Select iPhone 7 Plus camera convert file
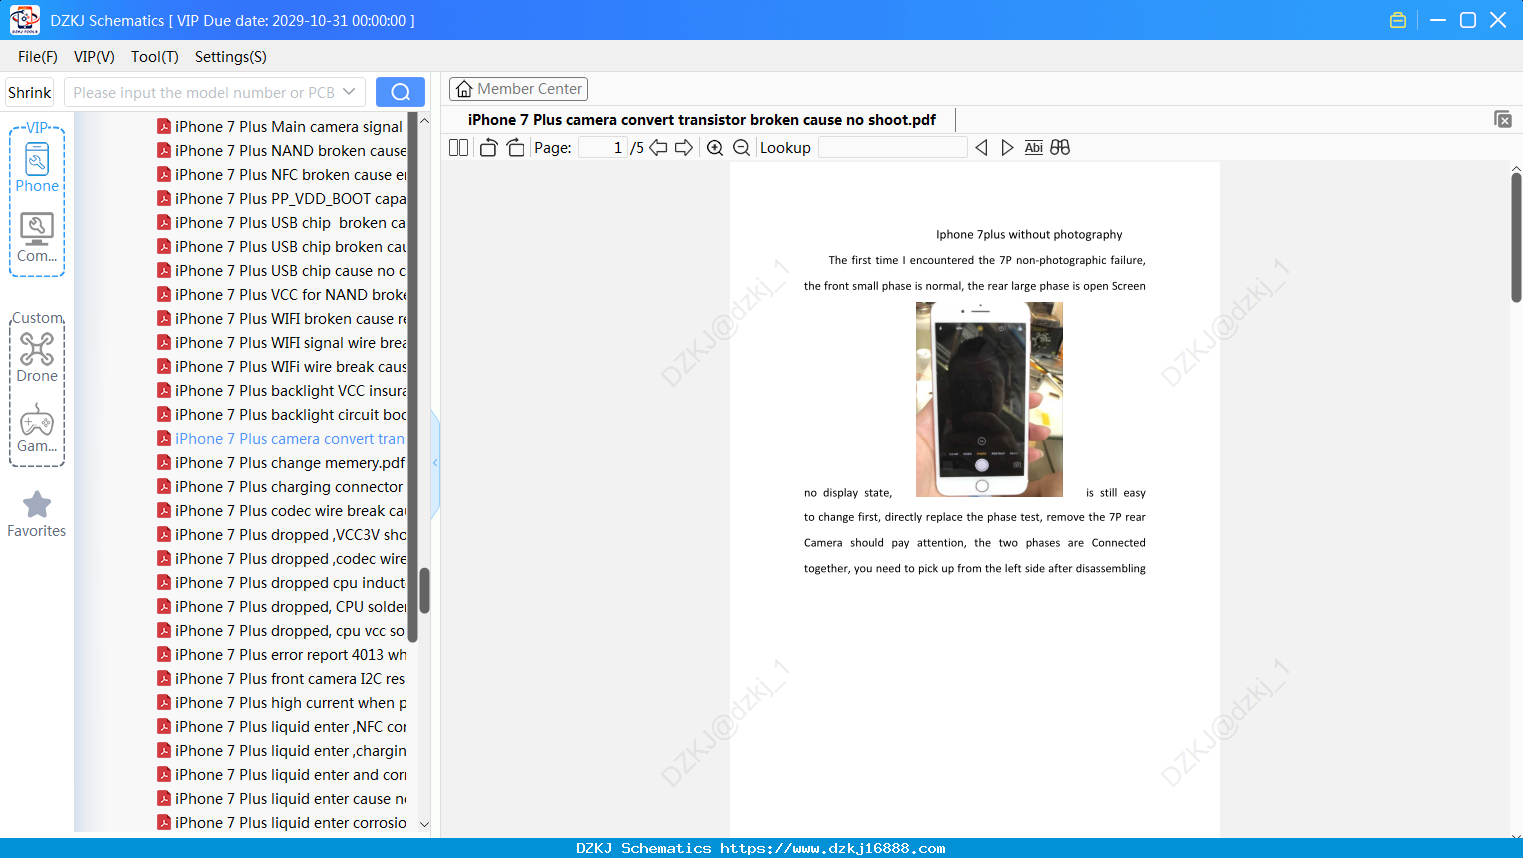The image size is (1523, 858). 281,439
